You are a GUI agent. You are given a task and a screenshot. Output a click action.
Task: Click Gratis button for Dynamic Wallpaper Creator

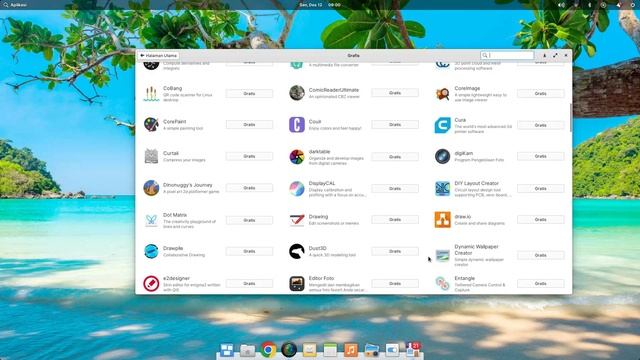tap(540, 255)
